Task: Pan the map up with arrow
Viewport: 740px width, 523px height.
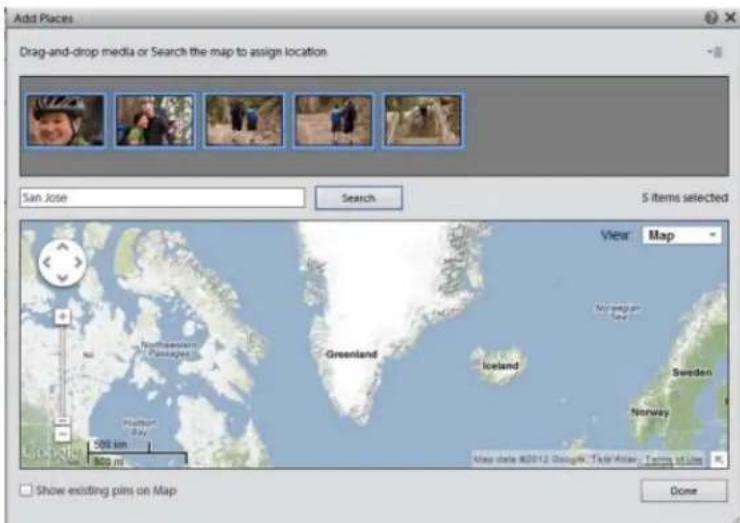Action: tap(62, 246)
